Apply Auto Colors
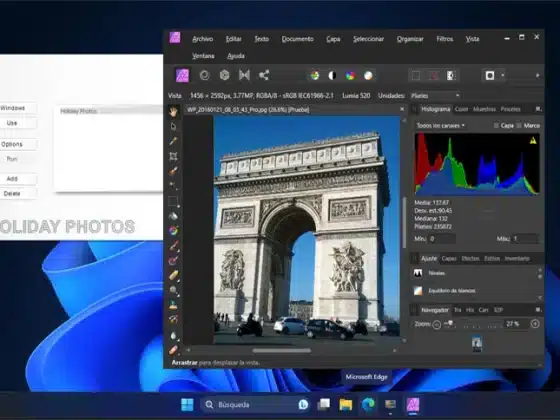Viewport: 560px width, 420px height. [x=350, y=76]
